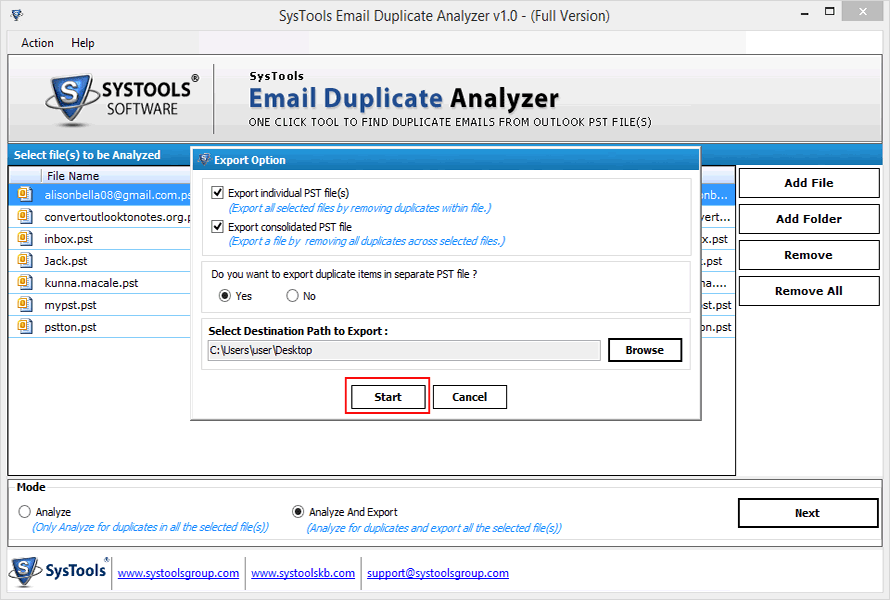
Task: Minimize the application window
Action: pos(805,12)
